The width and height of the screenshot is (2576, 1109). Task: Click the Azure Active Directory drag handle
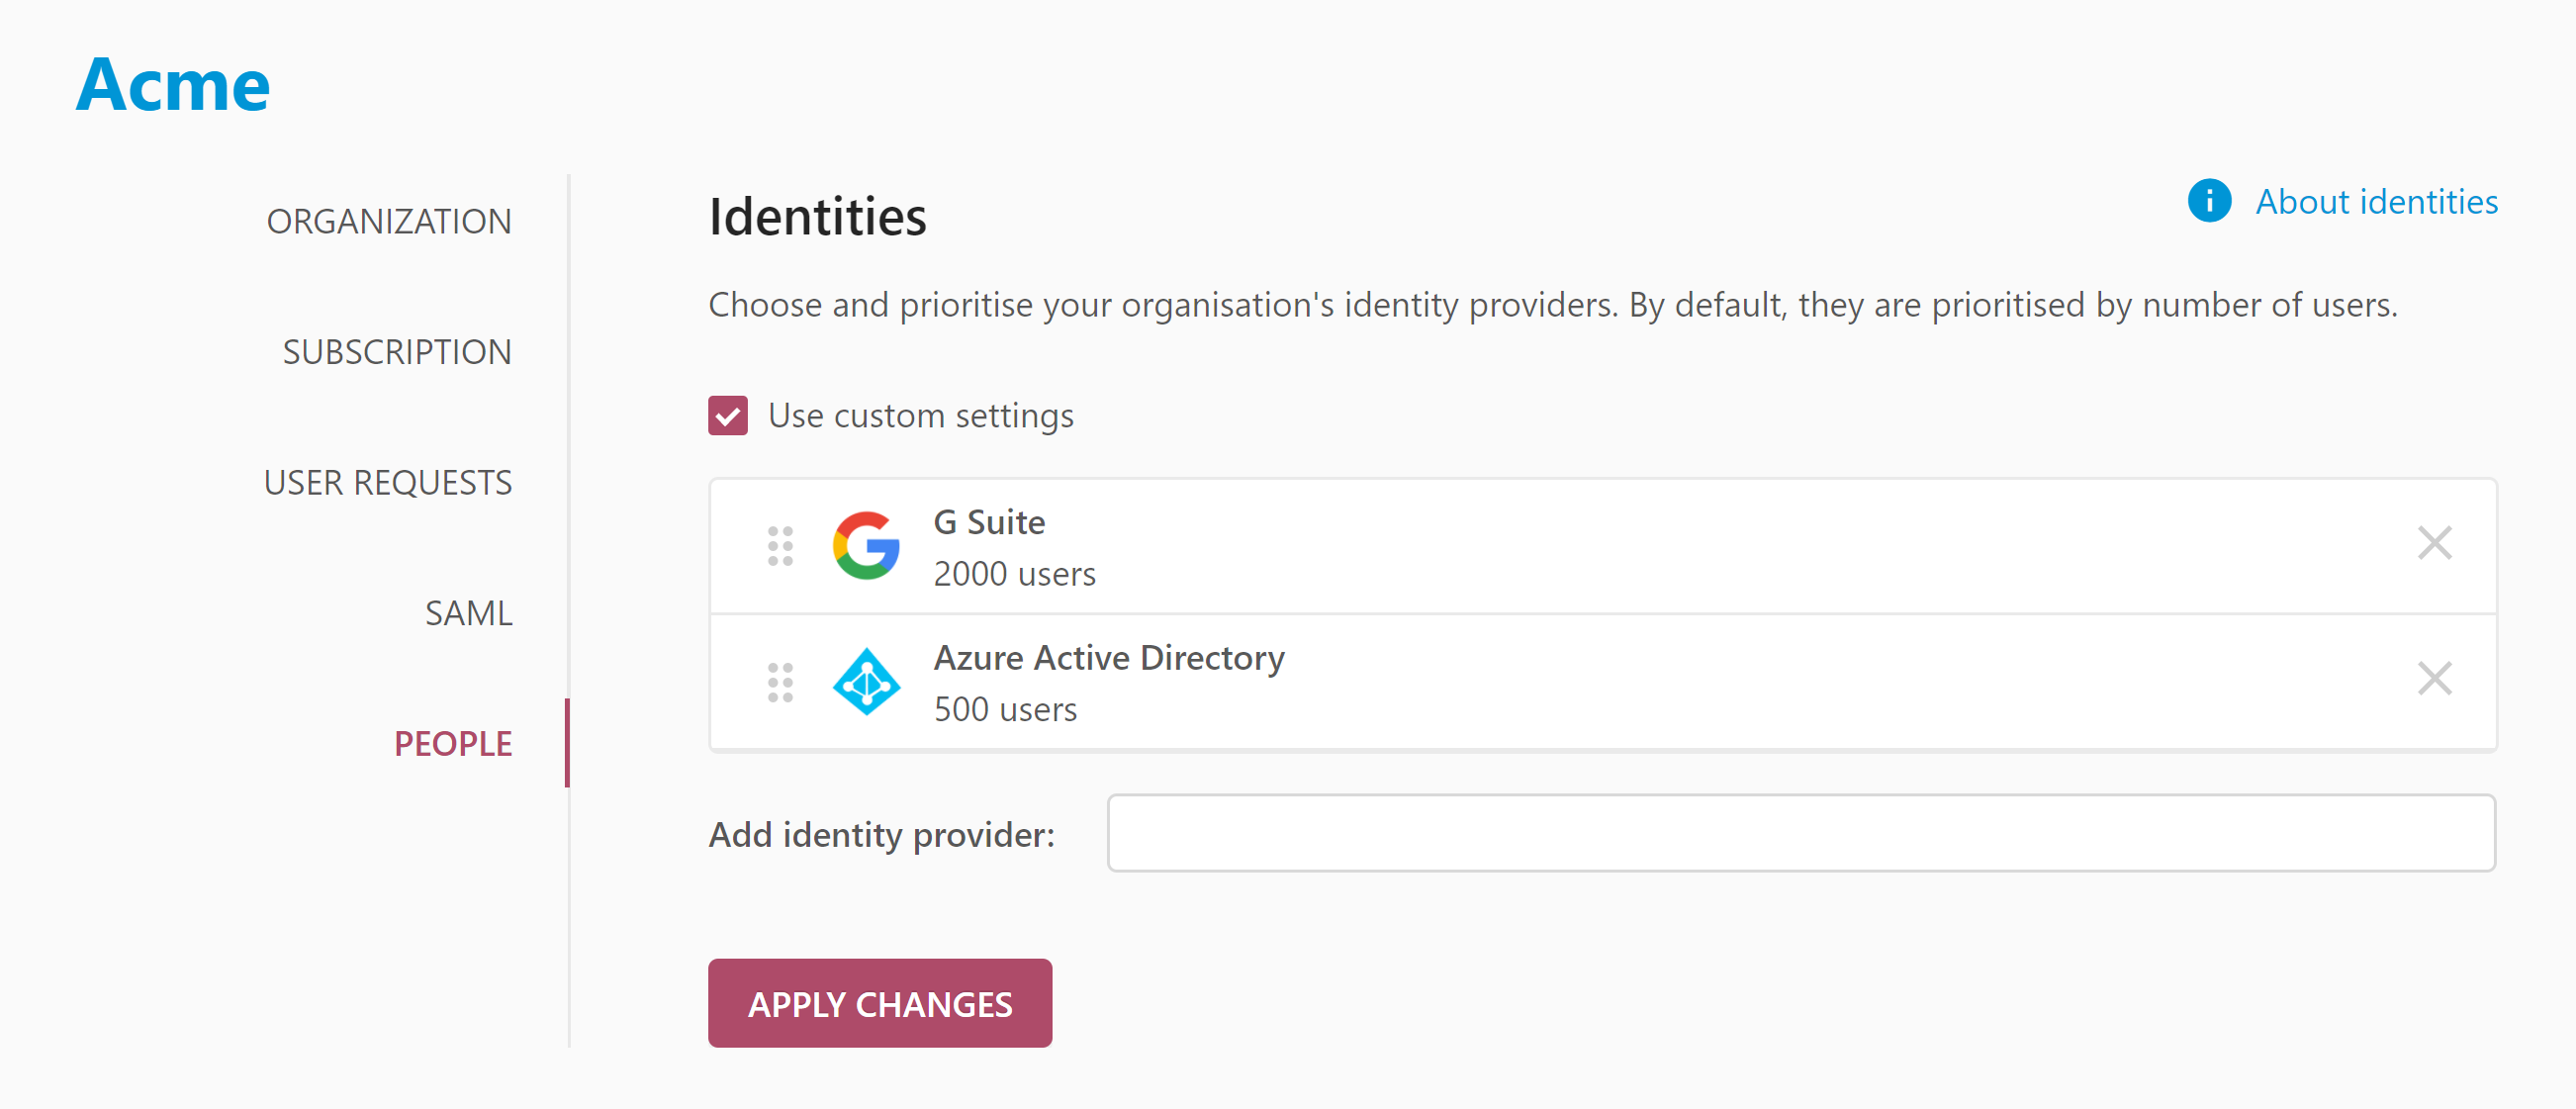coord(780,682)
